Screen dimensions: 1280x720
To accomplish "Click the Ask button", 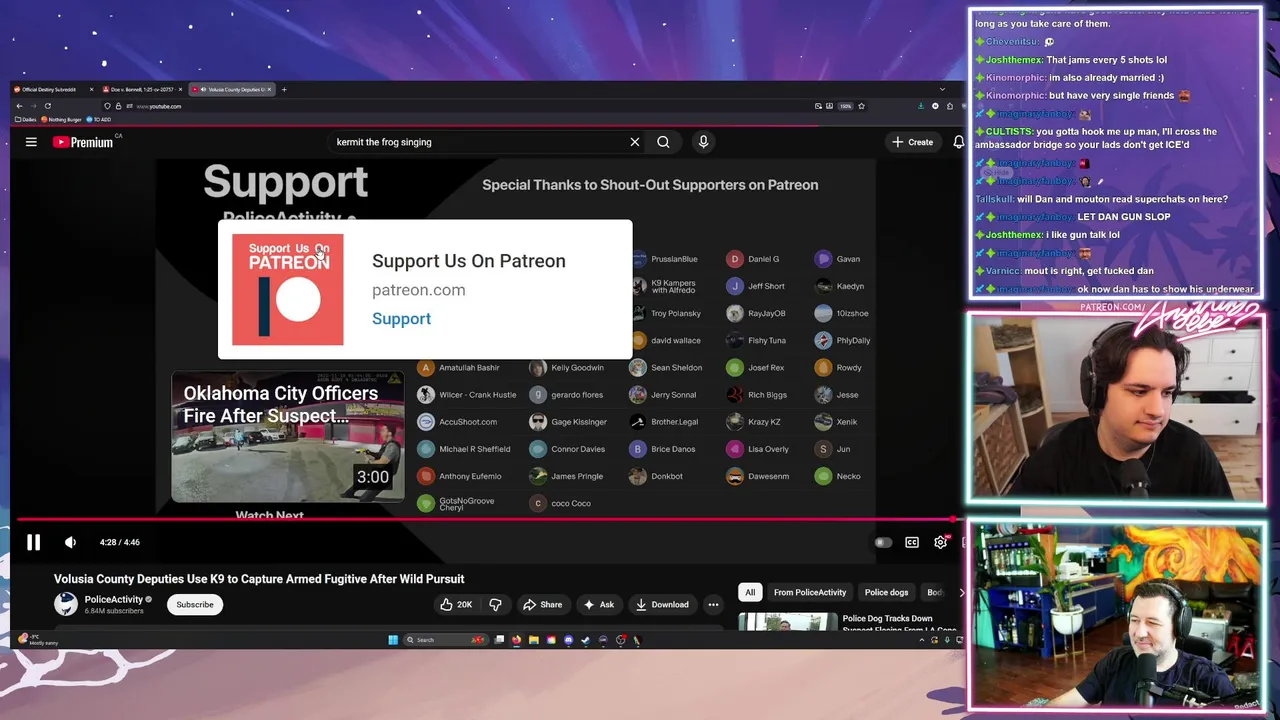I will pos(598,604).
